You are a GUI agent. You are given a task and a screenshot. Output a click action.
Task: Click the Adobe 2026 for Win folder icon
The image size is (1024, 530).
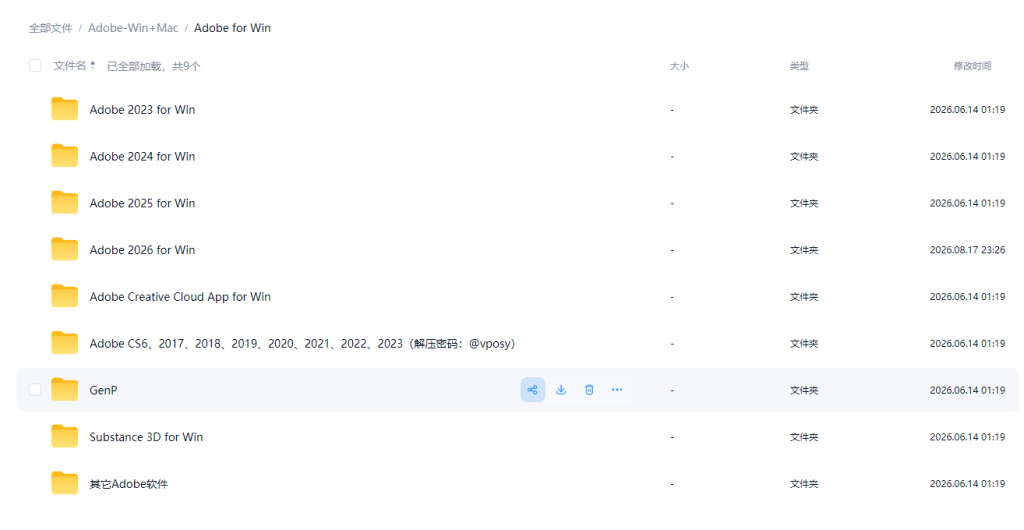(x=65, y=249)
